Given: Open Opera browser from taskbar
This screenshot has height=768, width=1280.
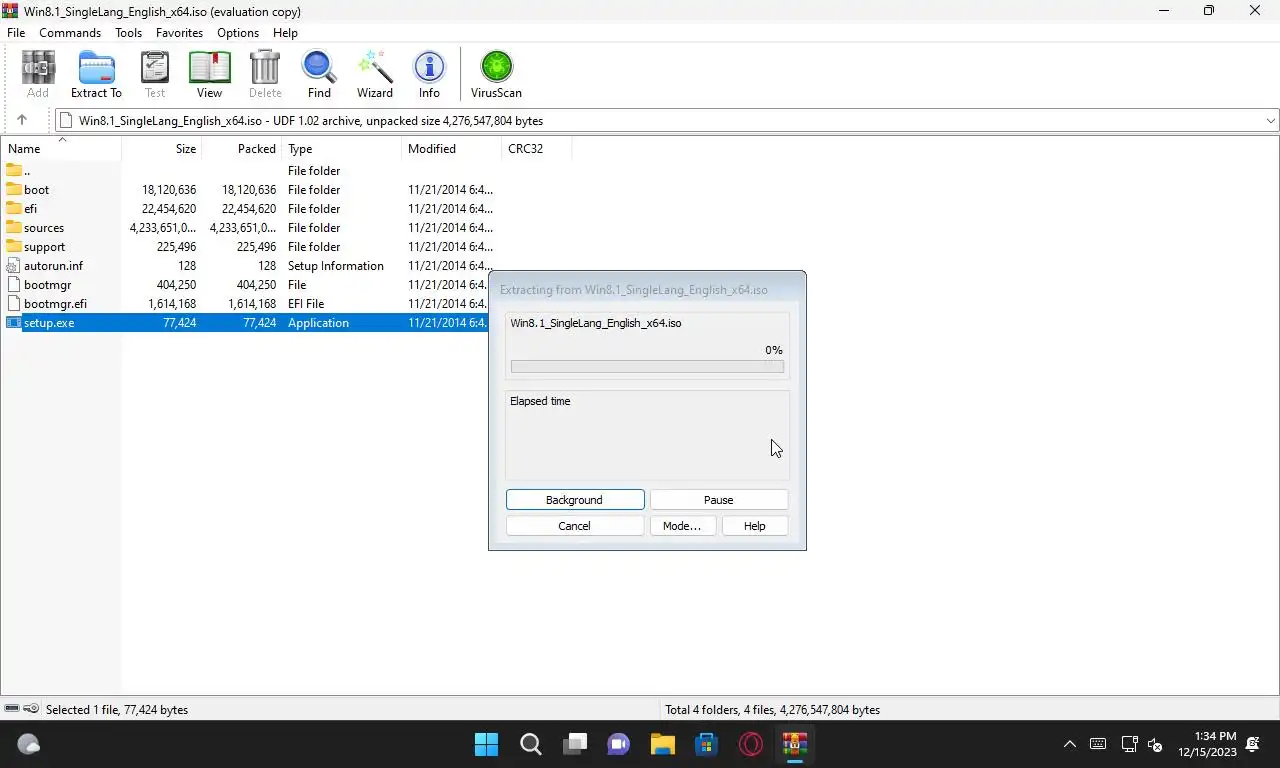Looking at the screenshot, I should (x=751, y=744).
